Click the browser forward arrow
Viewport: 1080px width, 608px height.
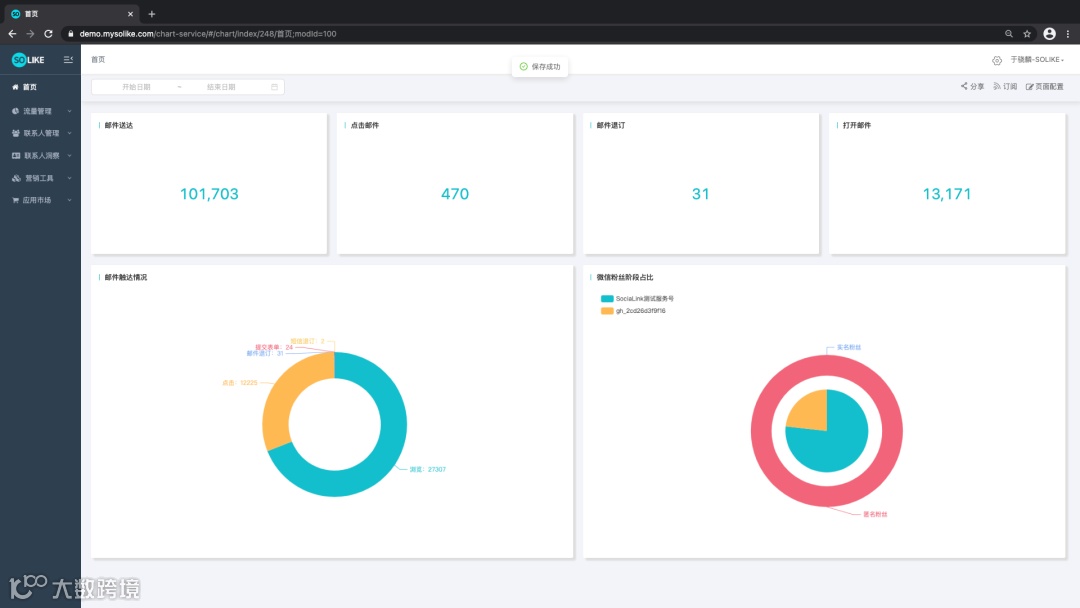point(30,34)
